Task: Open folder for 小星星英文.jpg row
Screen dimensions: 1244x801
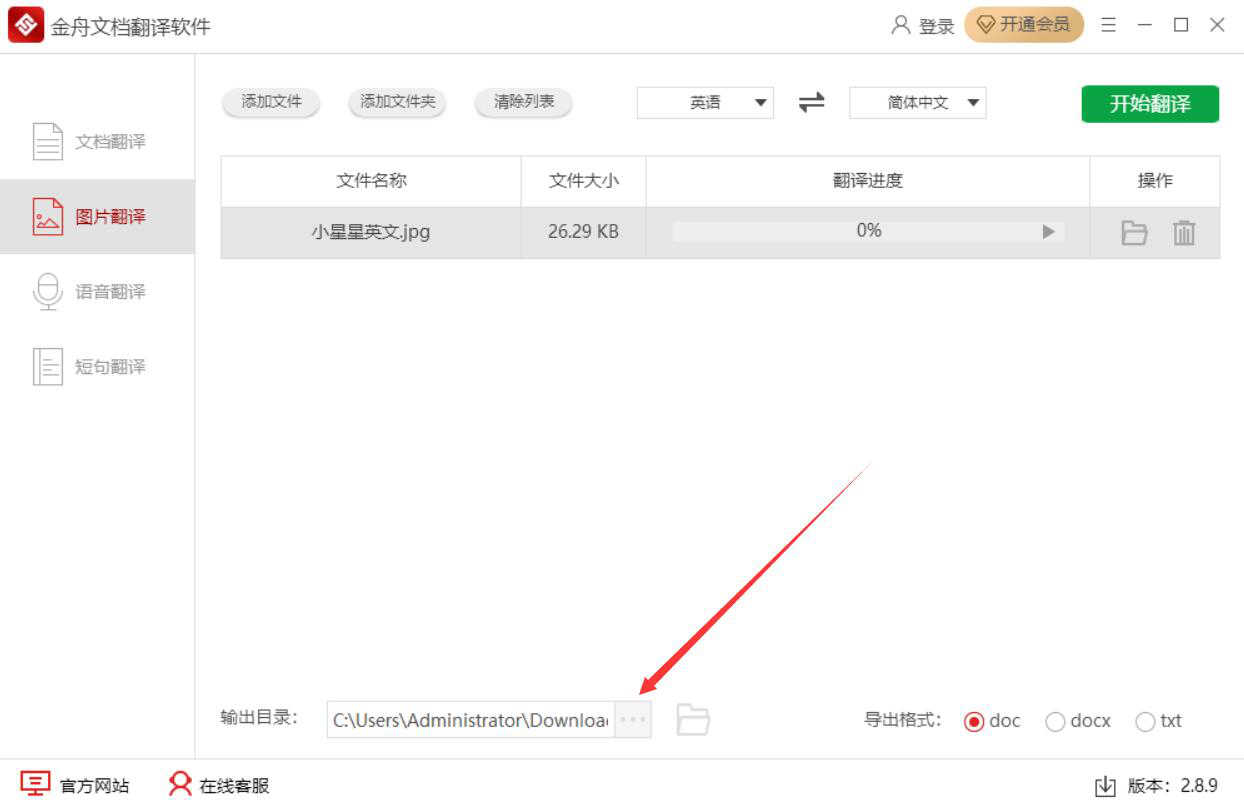Action: point(1134,233)
